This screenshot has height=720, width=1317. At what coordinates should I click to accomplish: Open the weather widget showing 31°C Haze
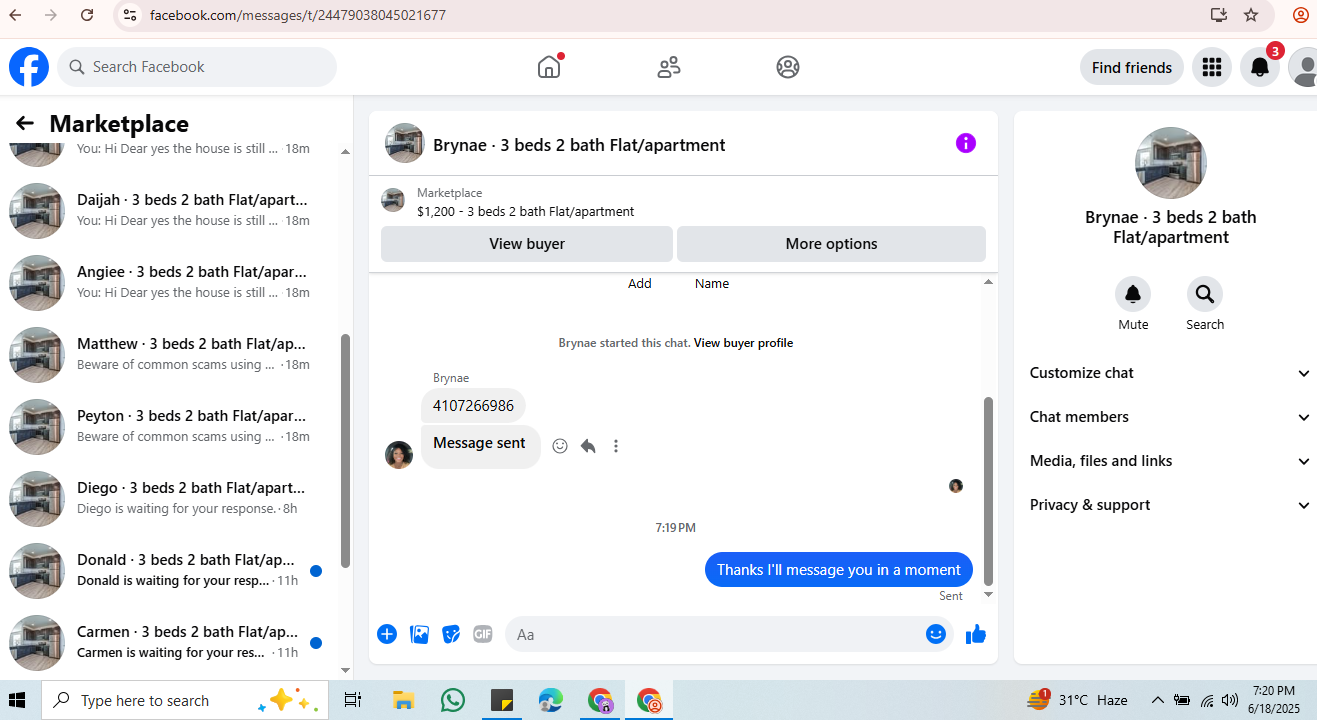point(1078,700)
